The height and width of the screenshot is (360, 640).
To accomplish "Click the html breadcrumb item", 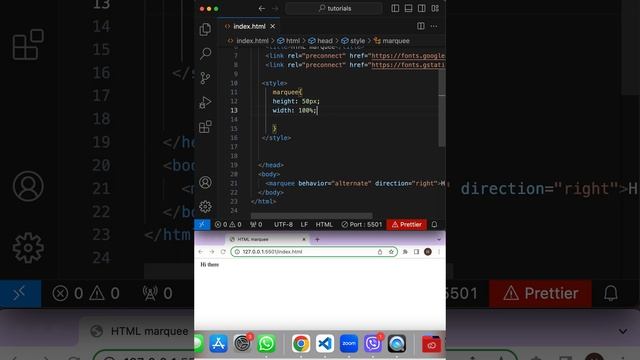I will pyautogui.click(x=289, y=41).
